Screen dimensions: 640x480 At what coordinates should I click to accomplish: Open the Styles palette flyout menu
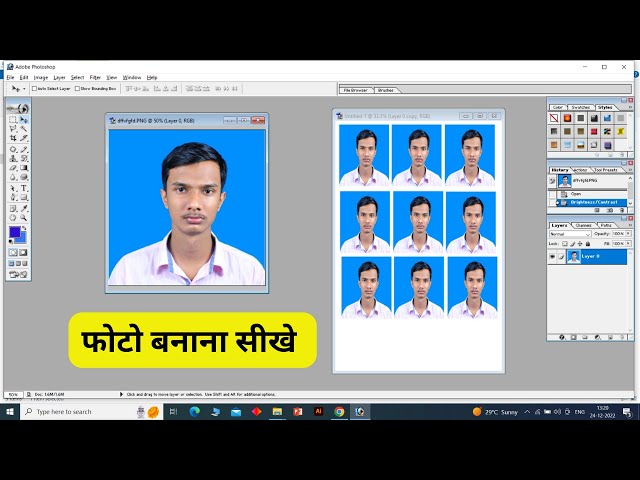[629, 107]
